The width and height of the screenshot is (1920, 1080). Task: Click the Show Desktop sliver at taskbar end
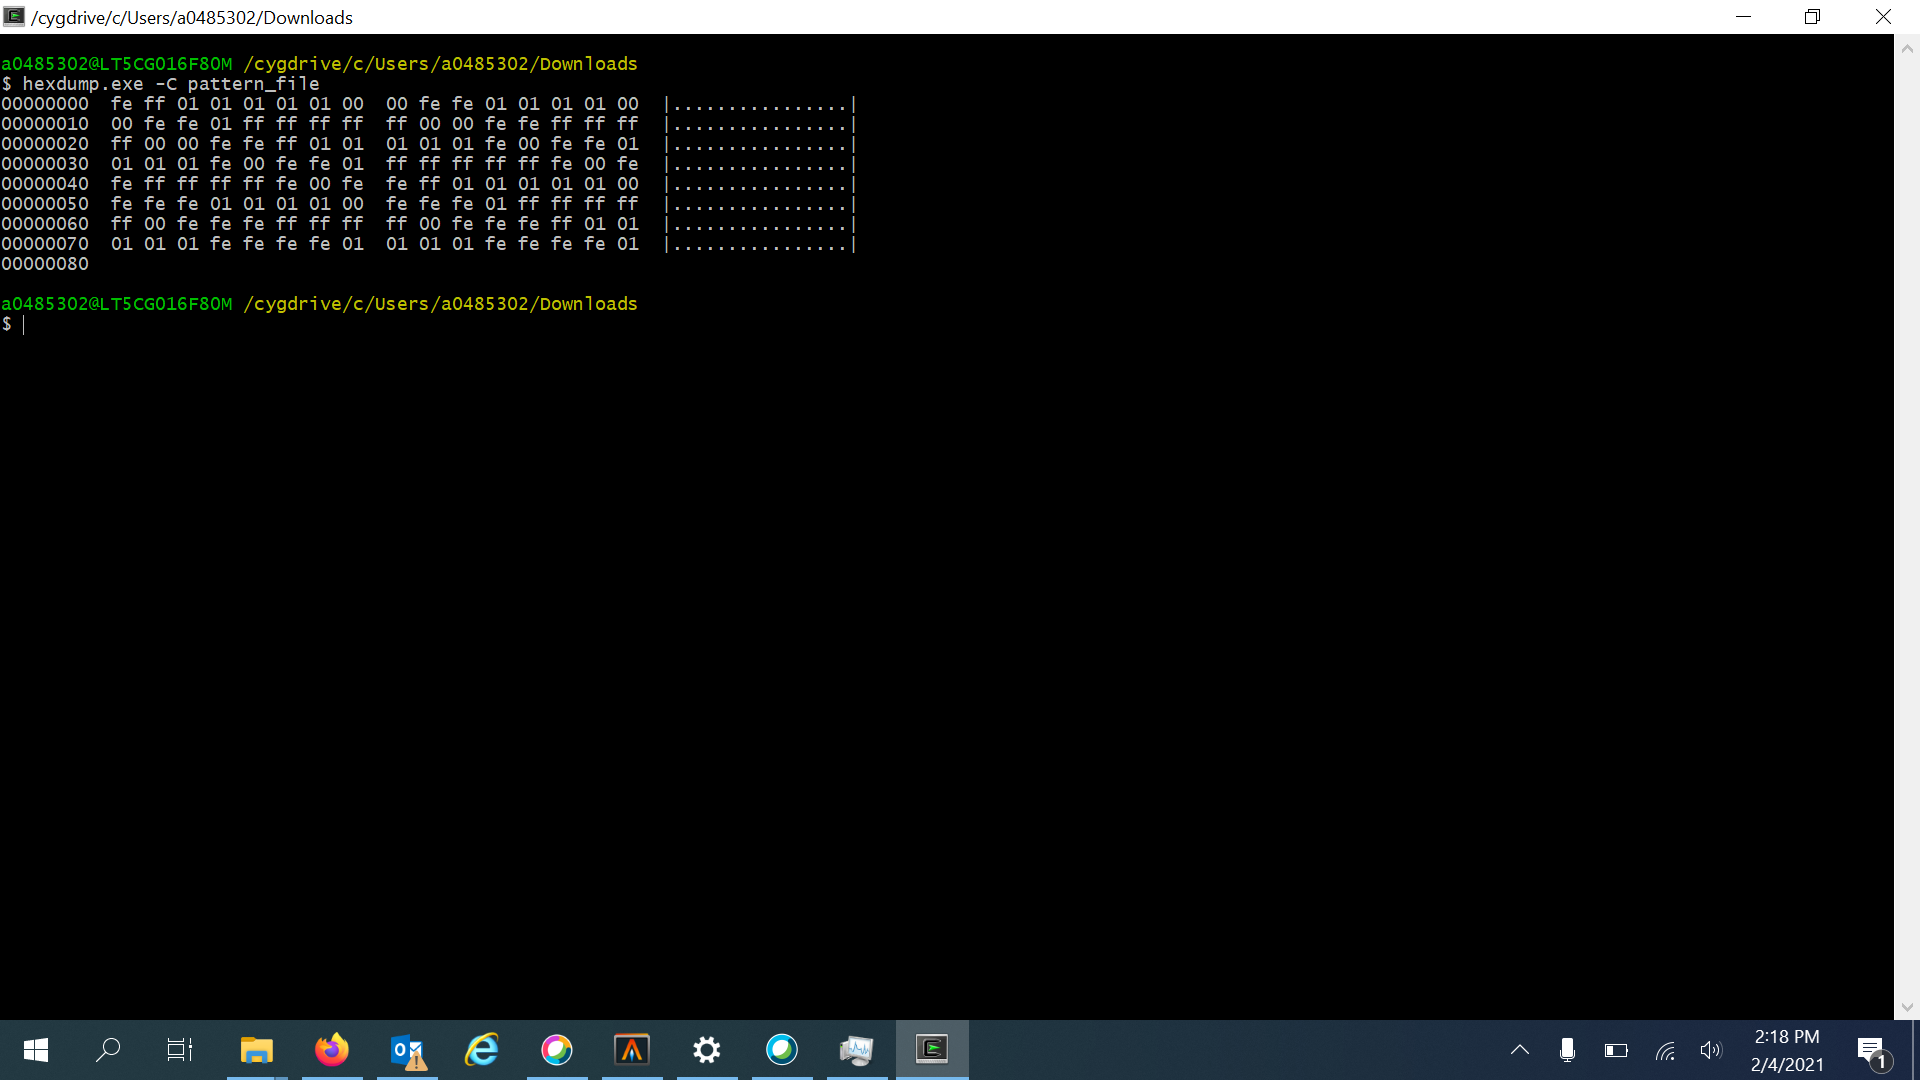point(1916,1050)
